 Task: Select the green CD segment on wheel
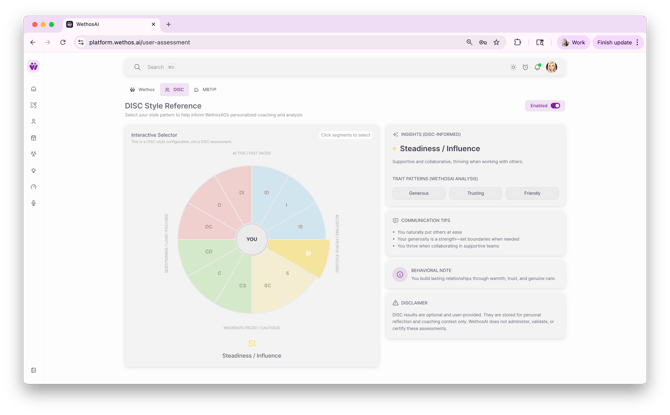click(209, 251)
